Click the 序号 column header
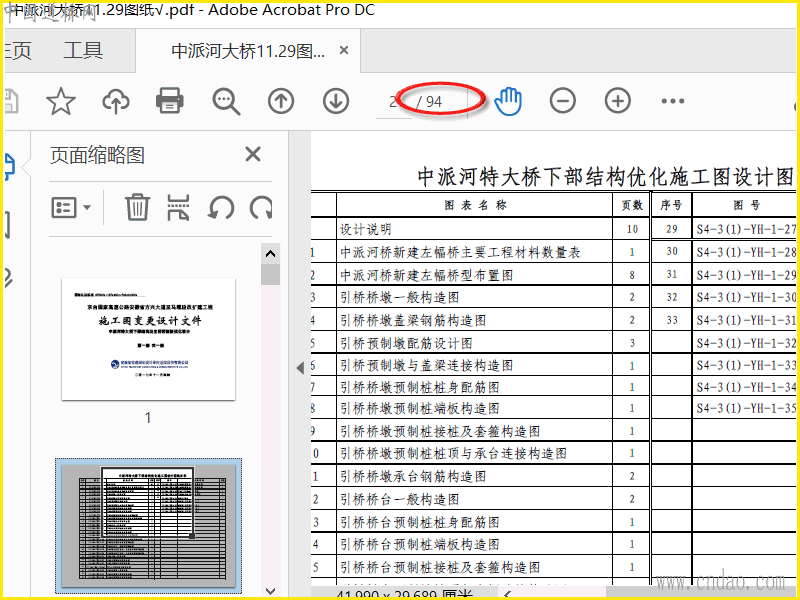 pyautogui.click(x=671, y=205)
